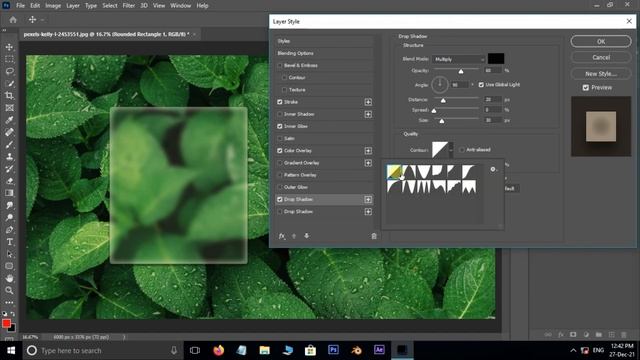Enable the Inner Shadow checkbox
The width and height of the screenshot is (640, 360).
point(280,114)
